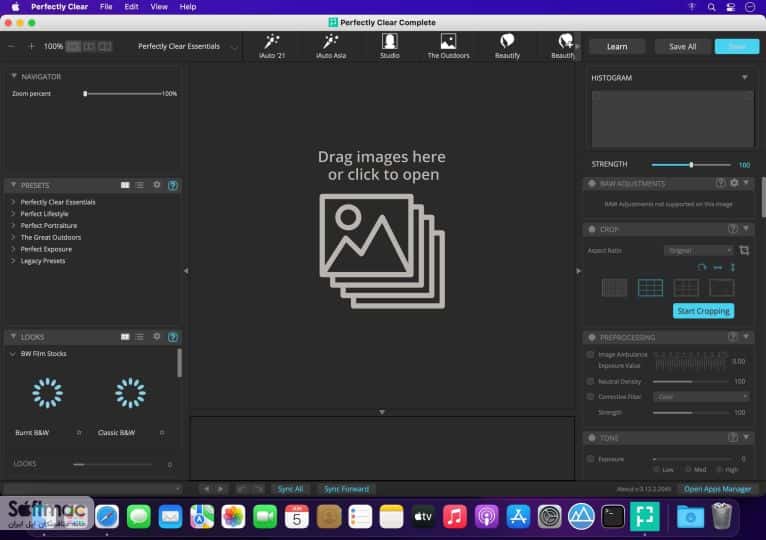
Task: Expand the Perfect Portraiture preset group
Action: point(13,225)
